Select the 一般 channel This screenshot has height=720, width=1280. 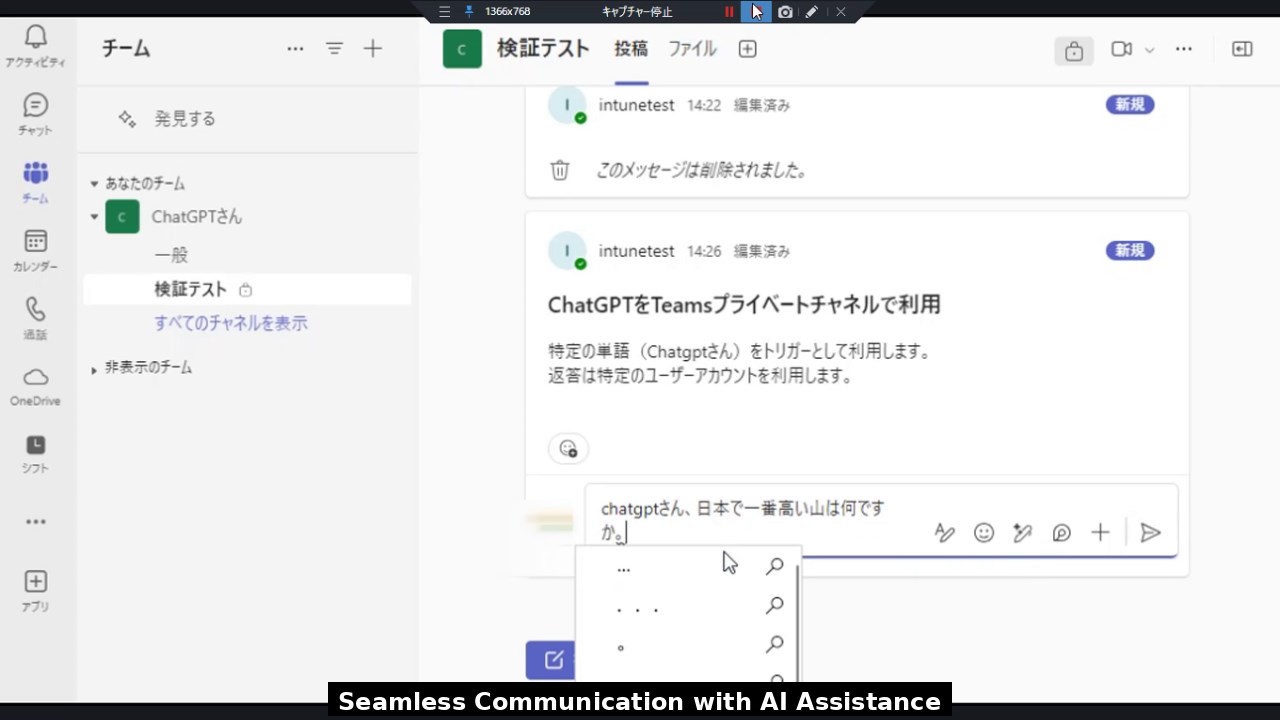(x=171, y=255)
